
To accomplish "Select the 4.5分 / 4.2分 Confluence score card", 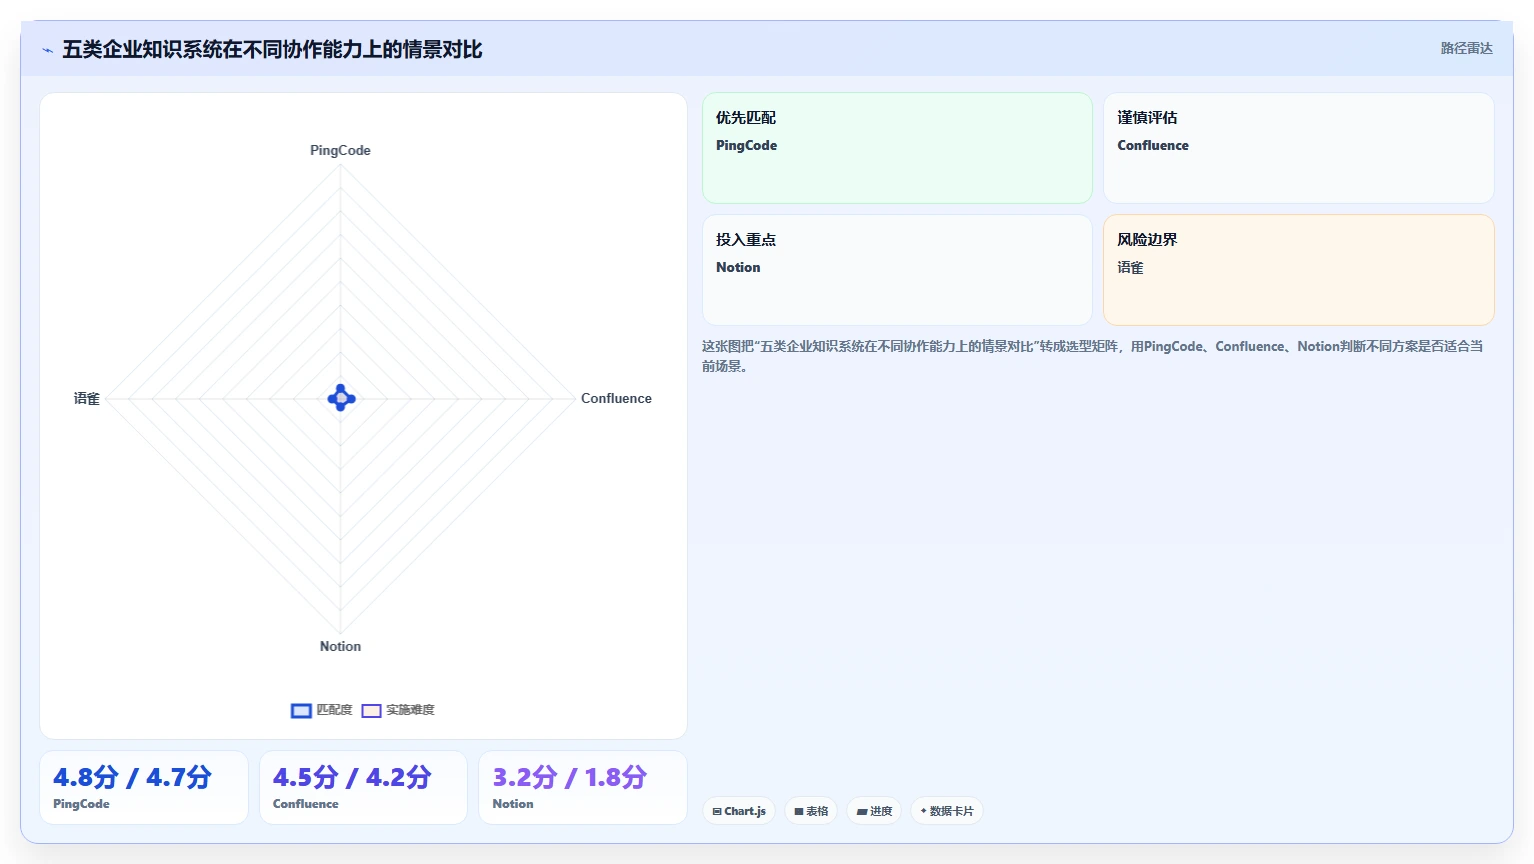I will [x=363, y=788].
